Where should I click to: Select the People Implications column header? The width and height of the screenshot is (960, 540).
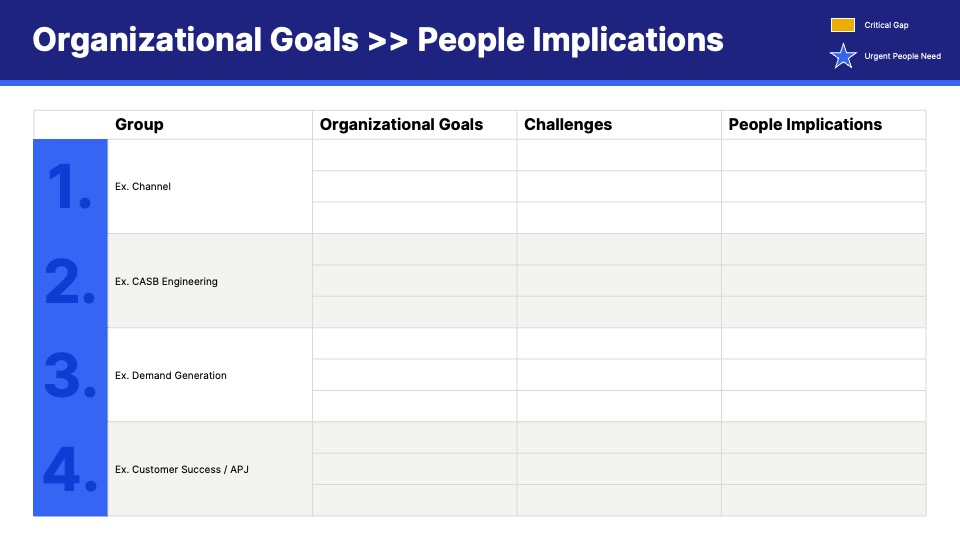[x=805, y=125]
